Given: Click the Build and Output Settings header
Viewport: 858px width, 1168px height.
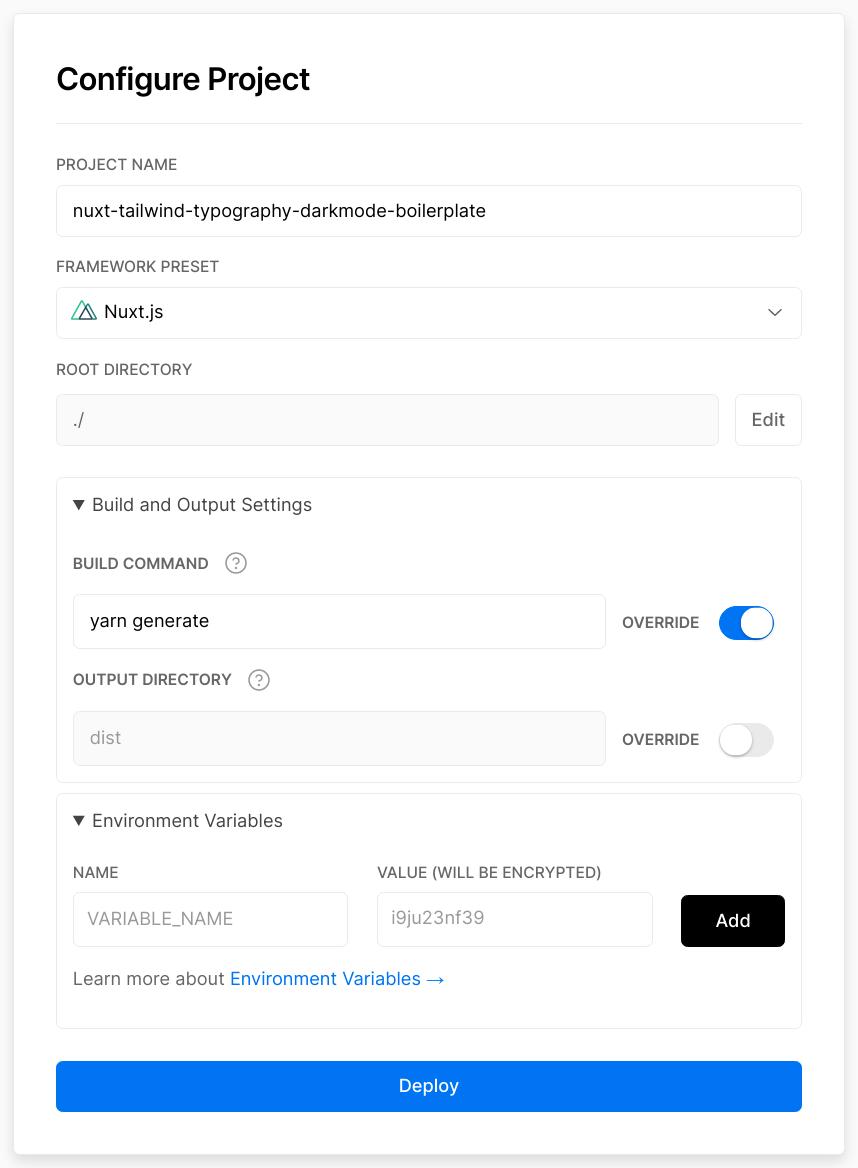Looking at the screenshot, I should click(192, 504).
